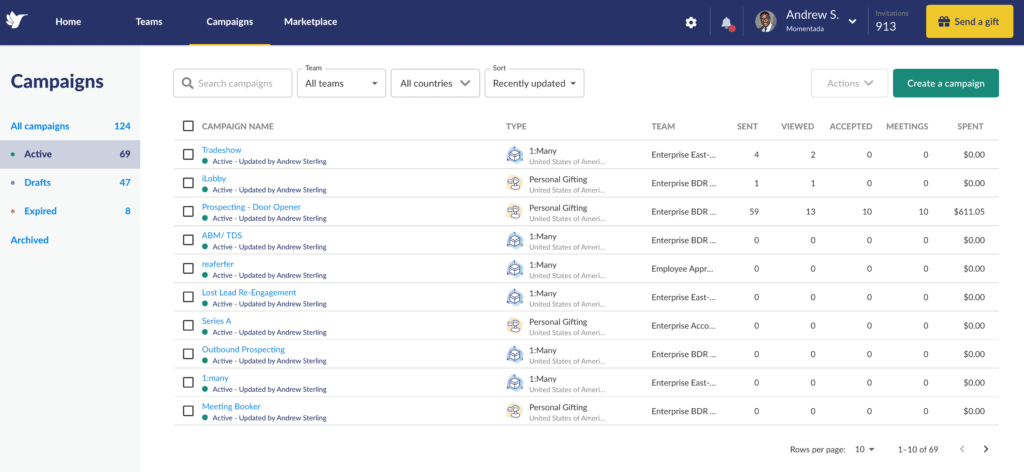Expand the All countries dropdown
This screenshot has height=472, width=1024.
click(435, 83)
